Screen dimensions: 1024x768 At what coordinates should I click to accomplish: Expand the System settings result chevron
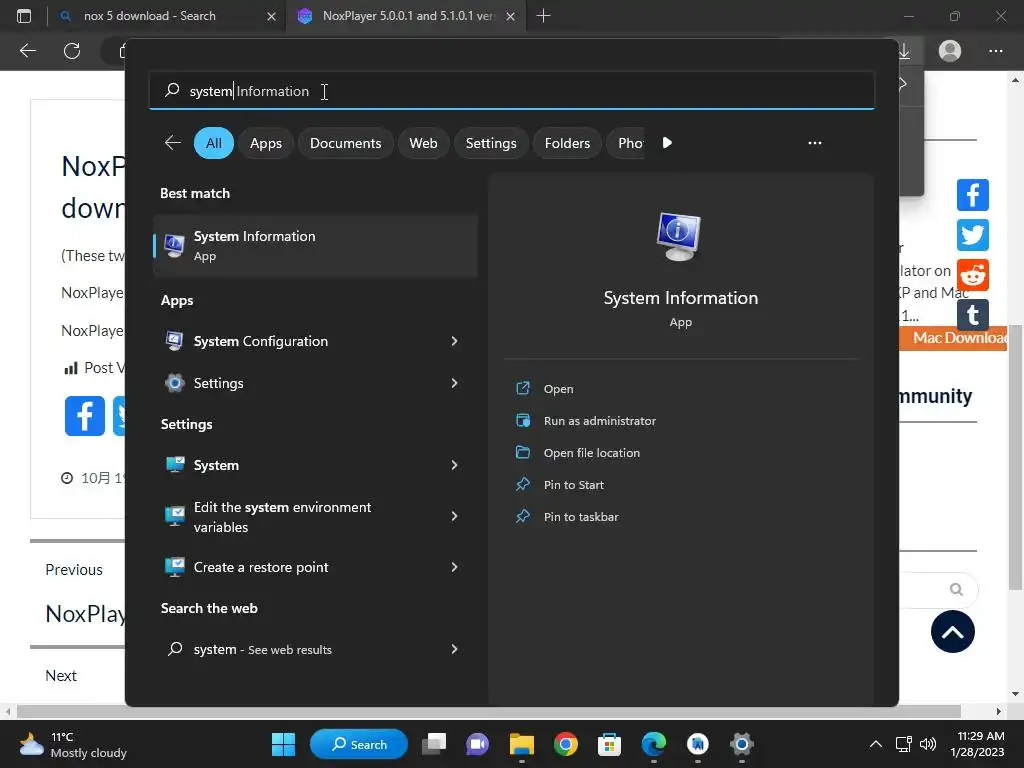coord(454,465)
